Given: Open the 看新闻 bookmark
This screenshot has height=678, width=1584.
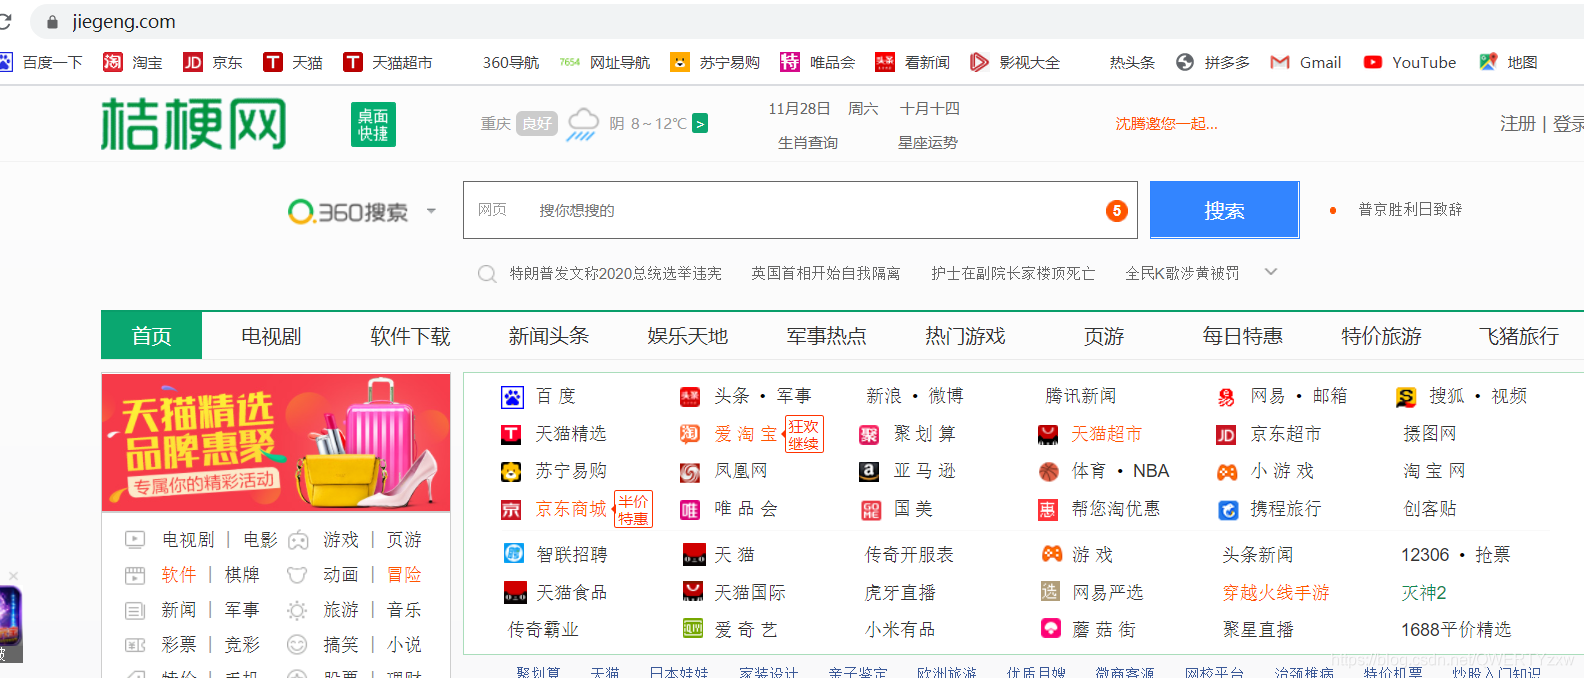Looking at the screenshot, I should point(913,62).
